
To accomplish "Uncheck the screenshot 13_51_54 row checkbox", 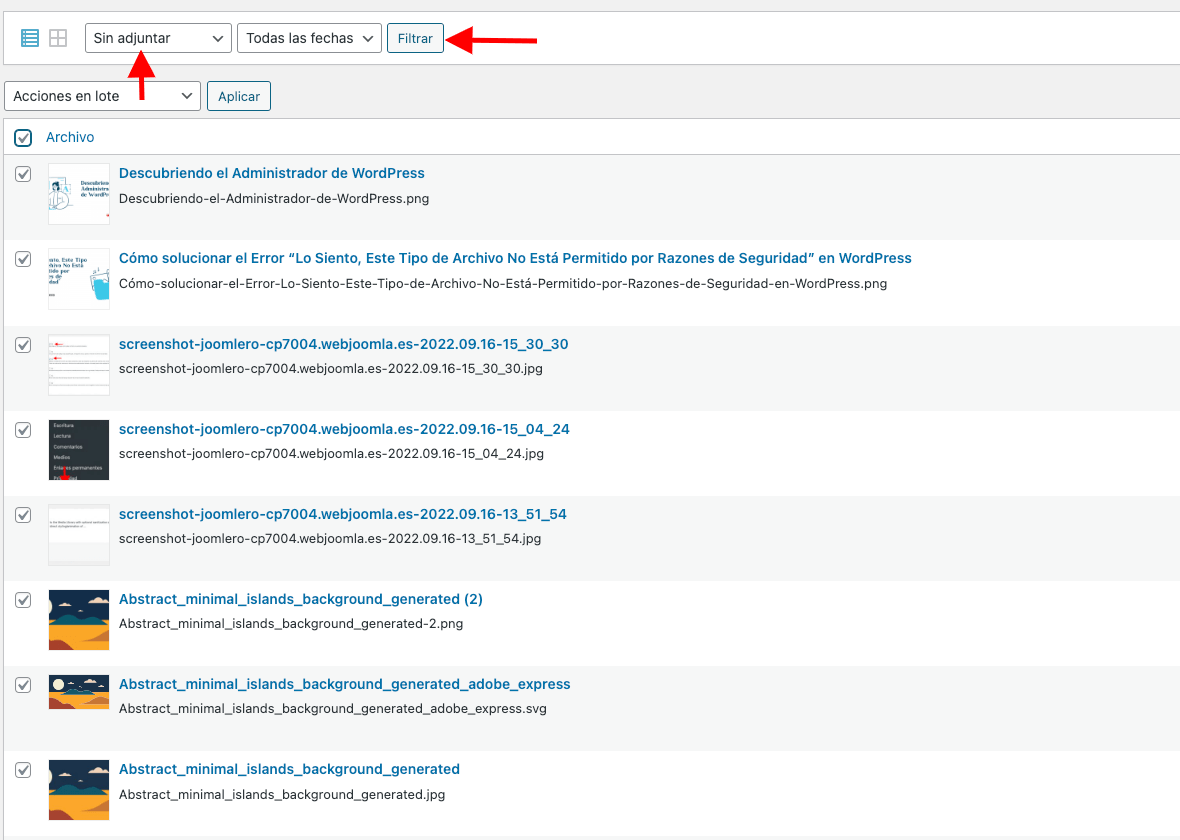I will [23, 515].
